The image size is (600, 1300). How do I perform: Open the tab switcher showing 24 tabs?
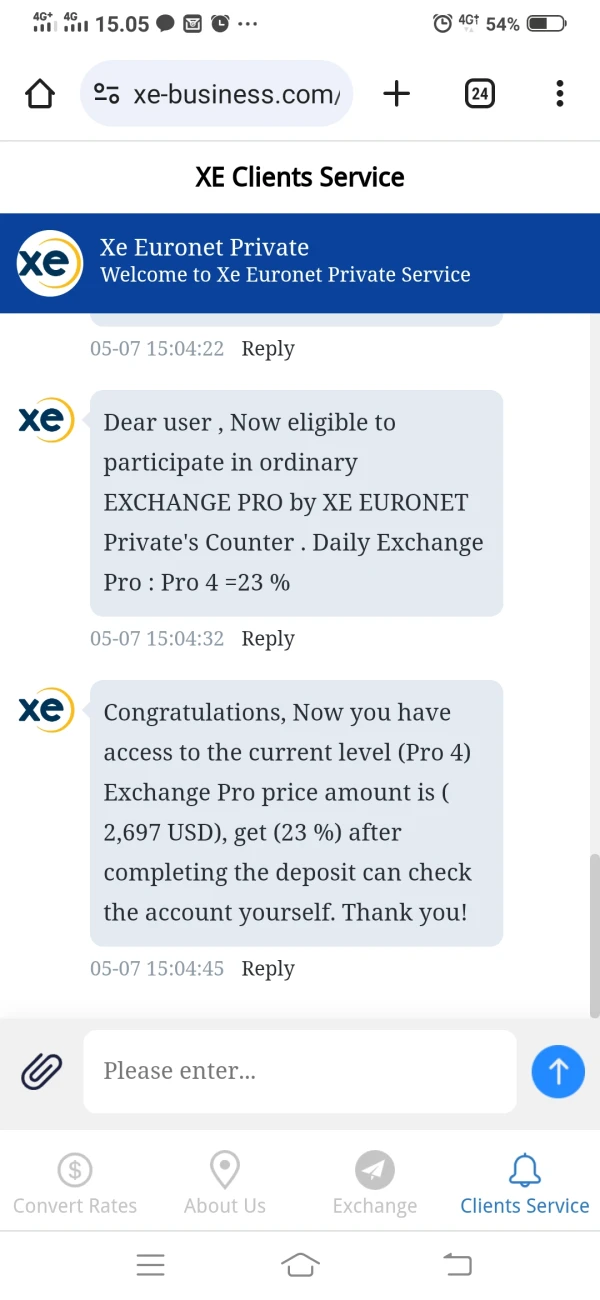(480, 94)
